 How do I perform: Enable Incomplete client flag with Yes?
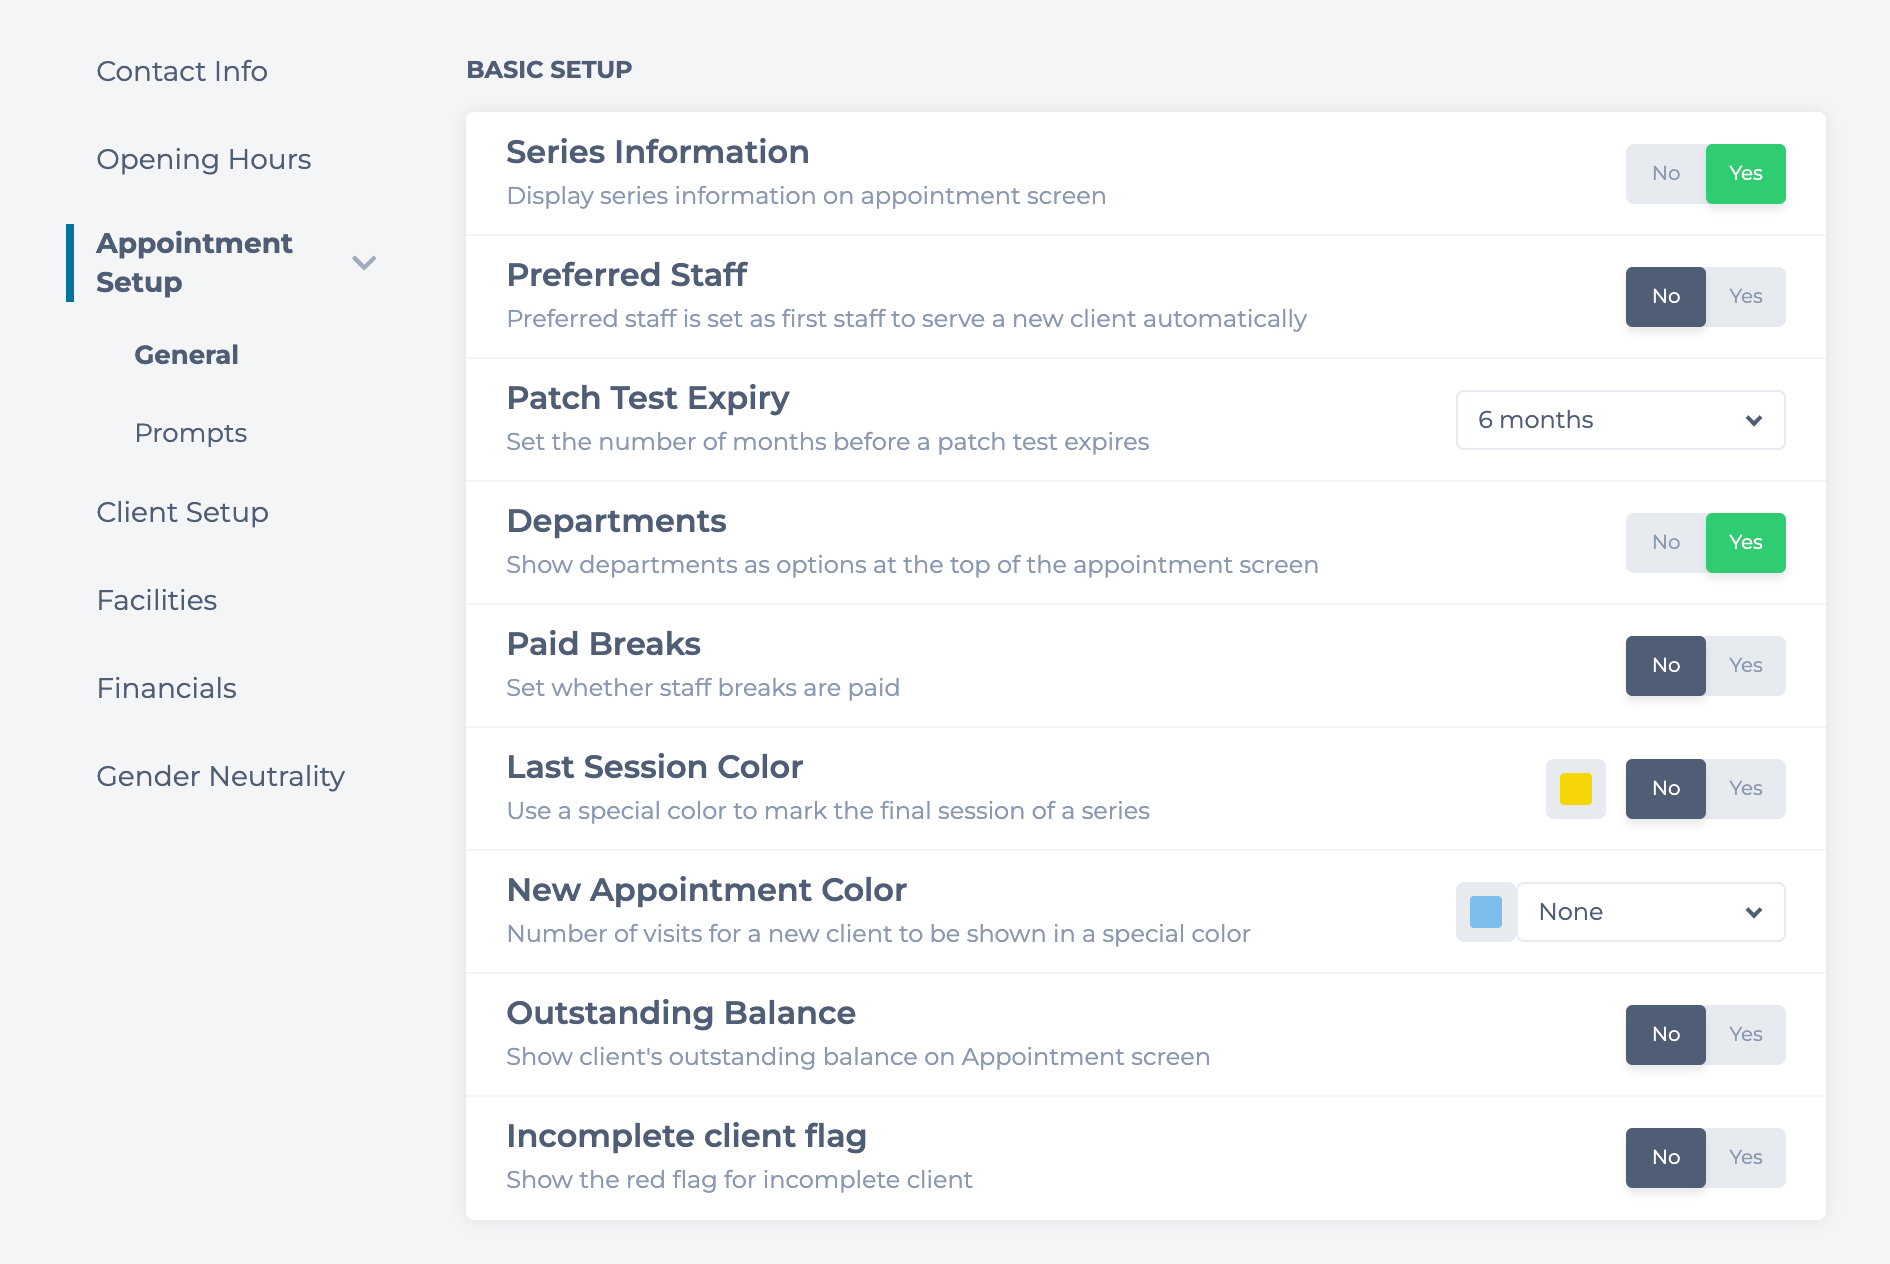coord(1745,1158)
